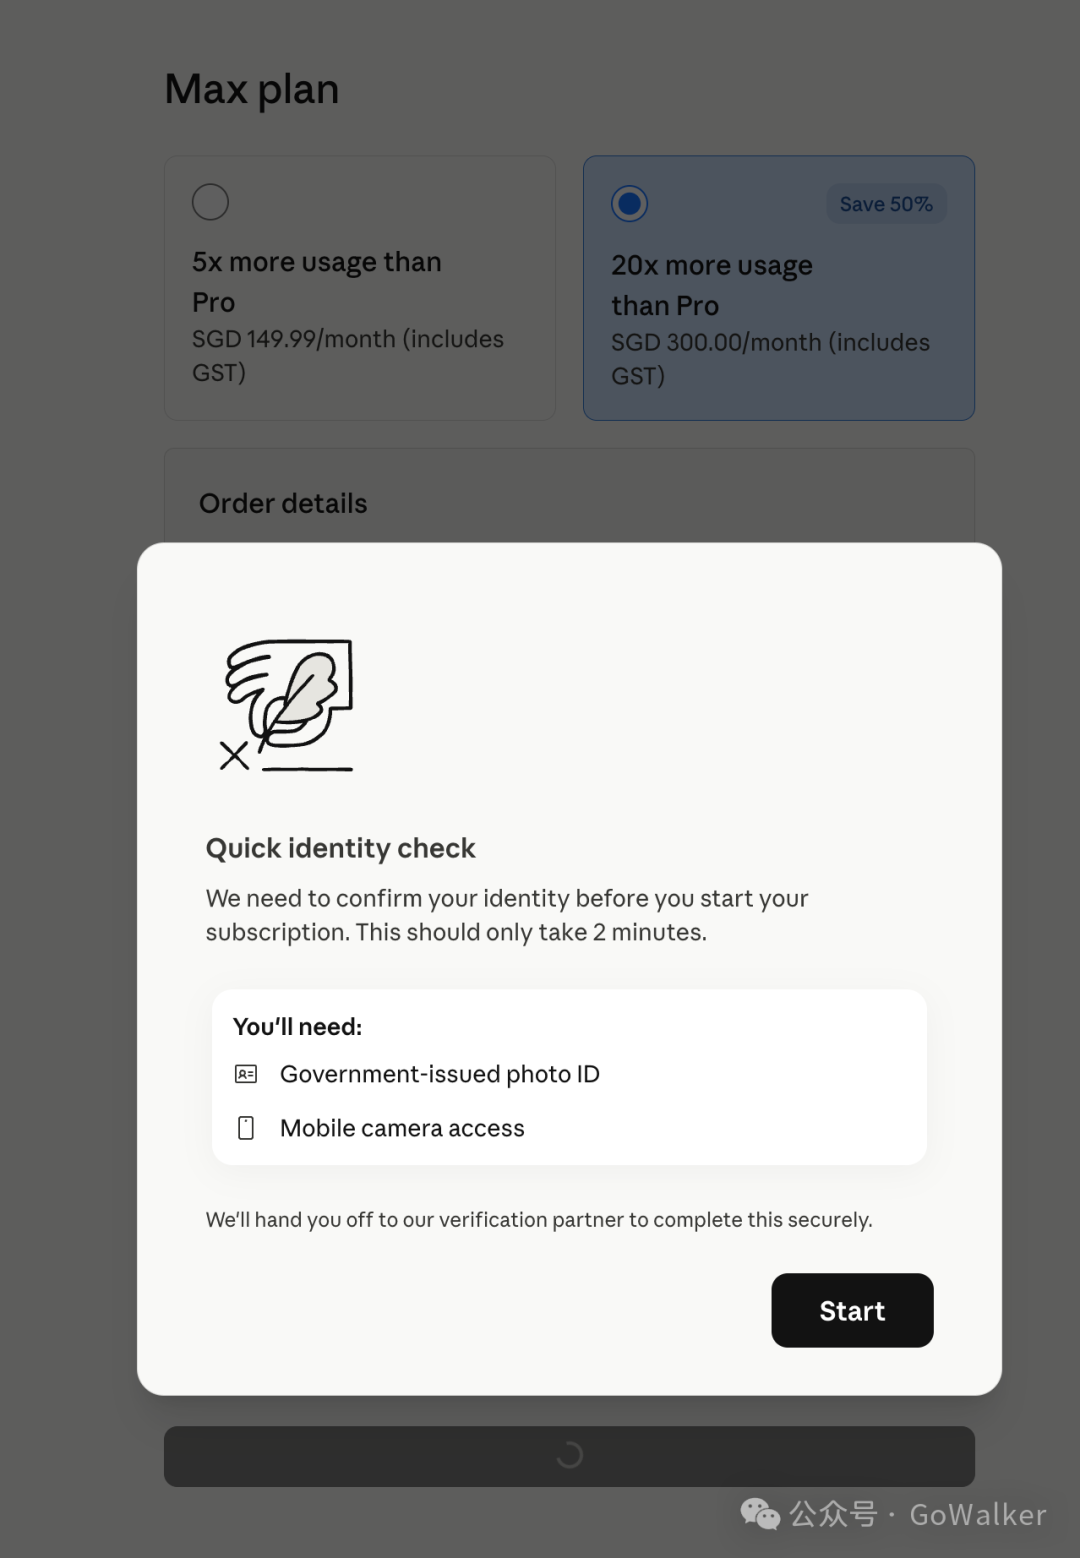Choose the SGD 149.99/month plan card

(360, 288)
